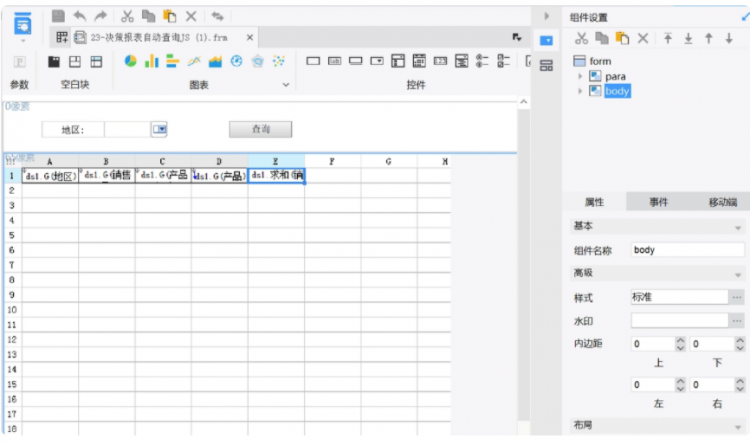Image resolution: width=750 pixels, height=445 pixels.
Task: Click the blue panel icon on side strip
Action: (x=546, y=41)
